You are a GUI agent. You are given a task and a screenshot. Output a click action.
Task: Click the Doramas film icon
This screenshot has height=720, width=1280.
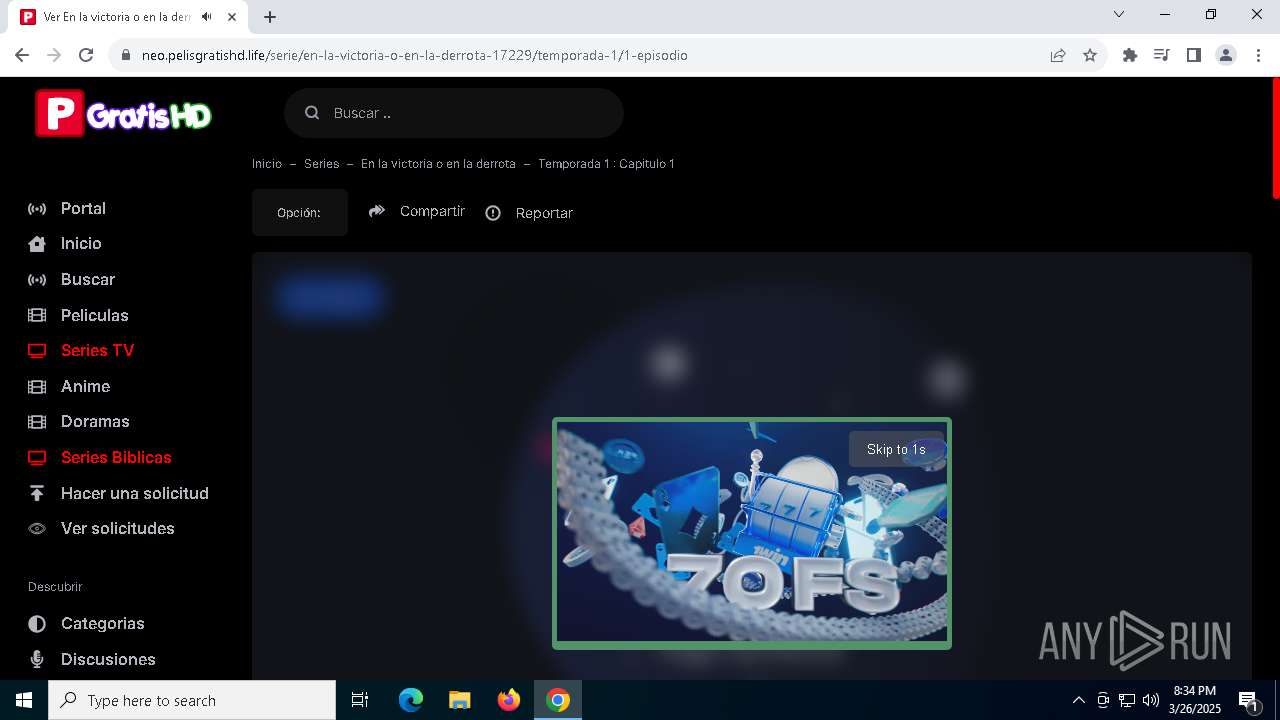[x=37, y=422]
